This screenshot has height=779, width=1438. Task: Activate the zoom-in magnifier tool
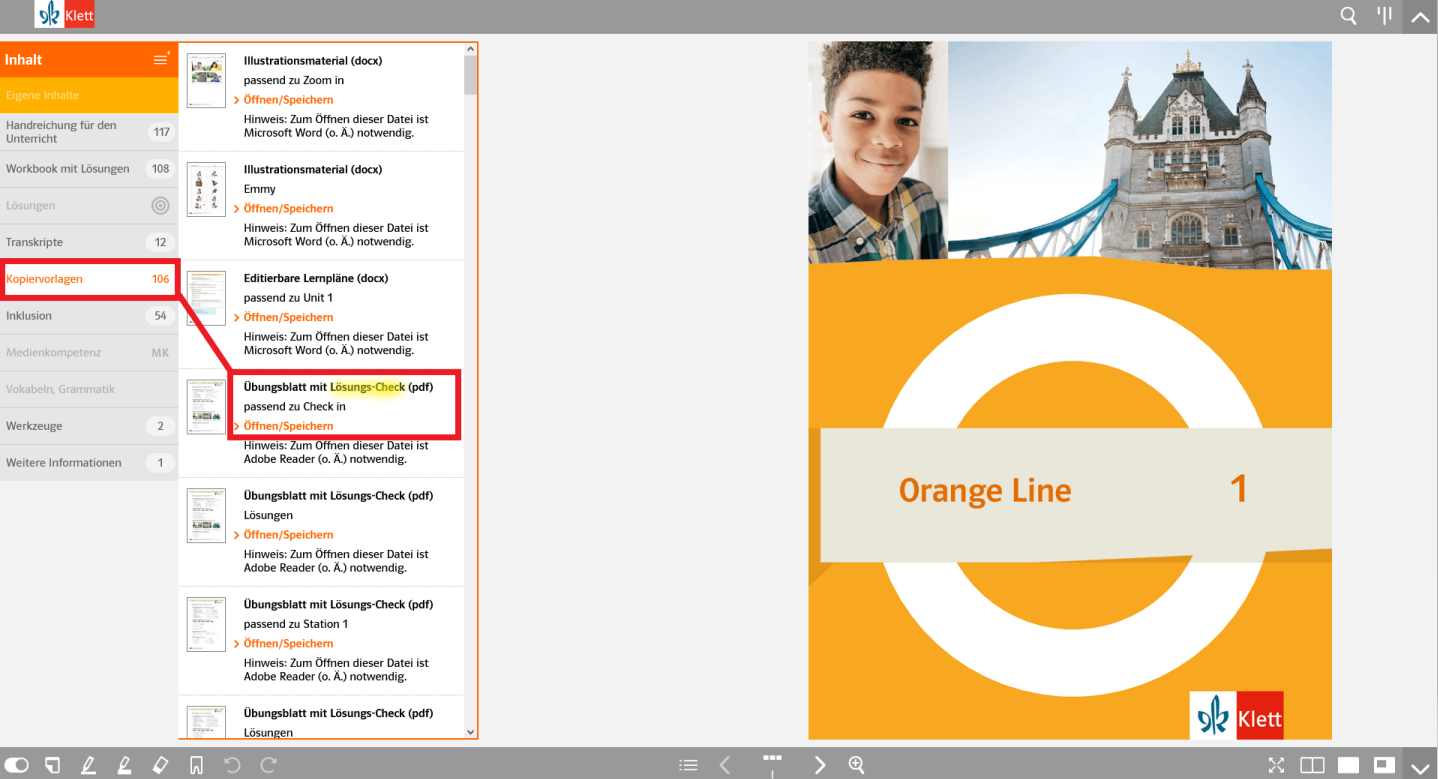click(856, 765)
